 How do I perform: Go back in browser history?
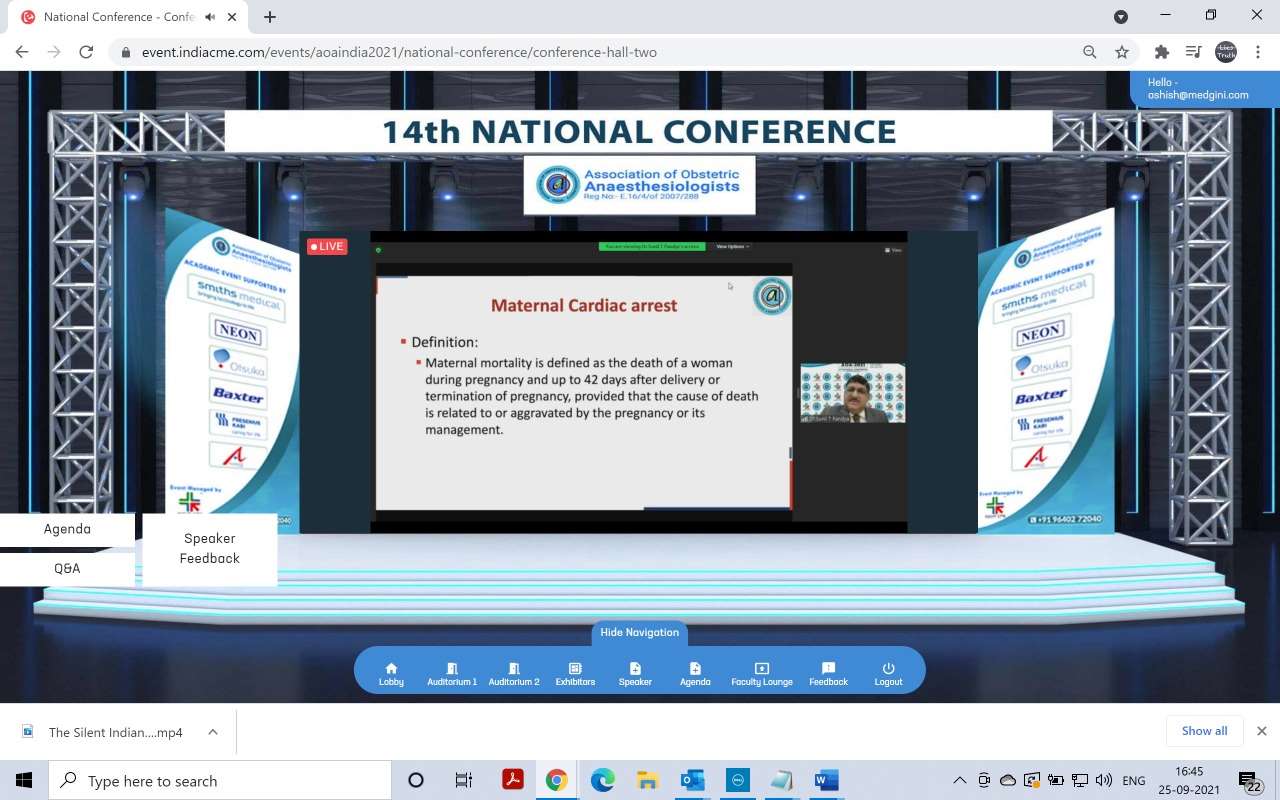[x=22, y=52]
